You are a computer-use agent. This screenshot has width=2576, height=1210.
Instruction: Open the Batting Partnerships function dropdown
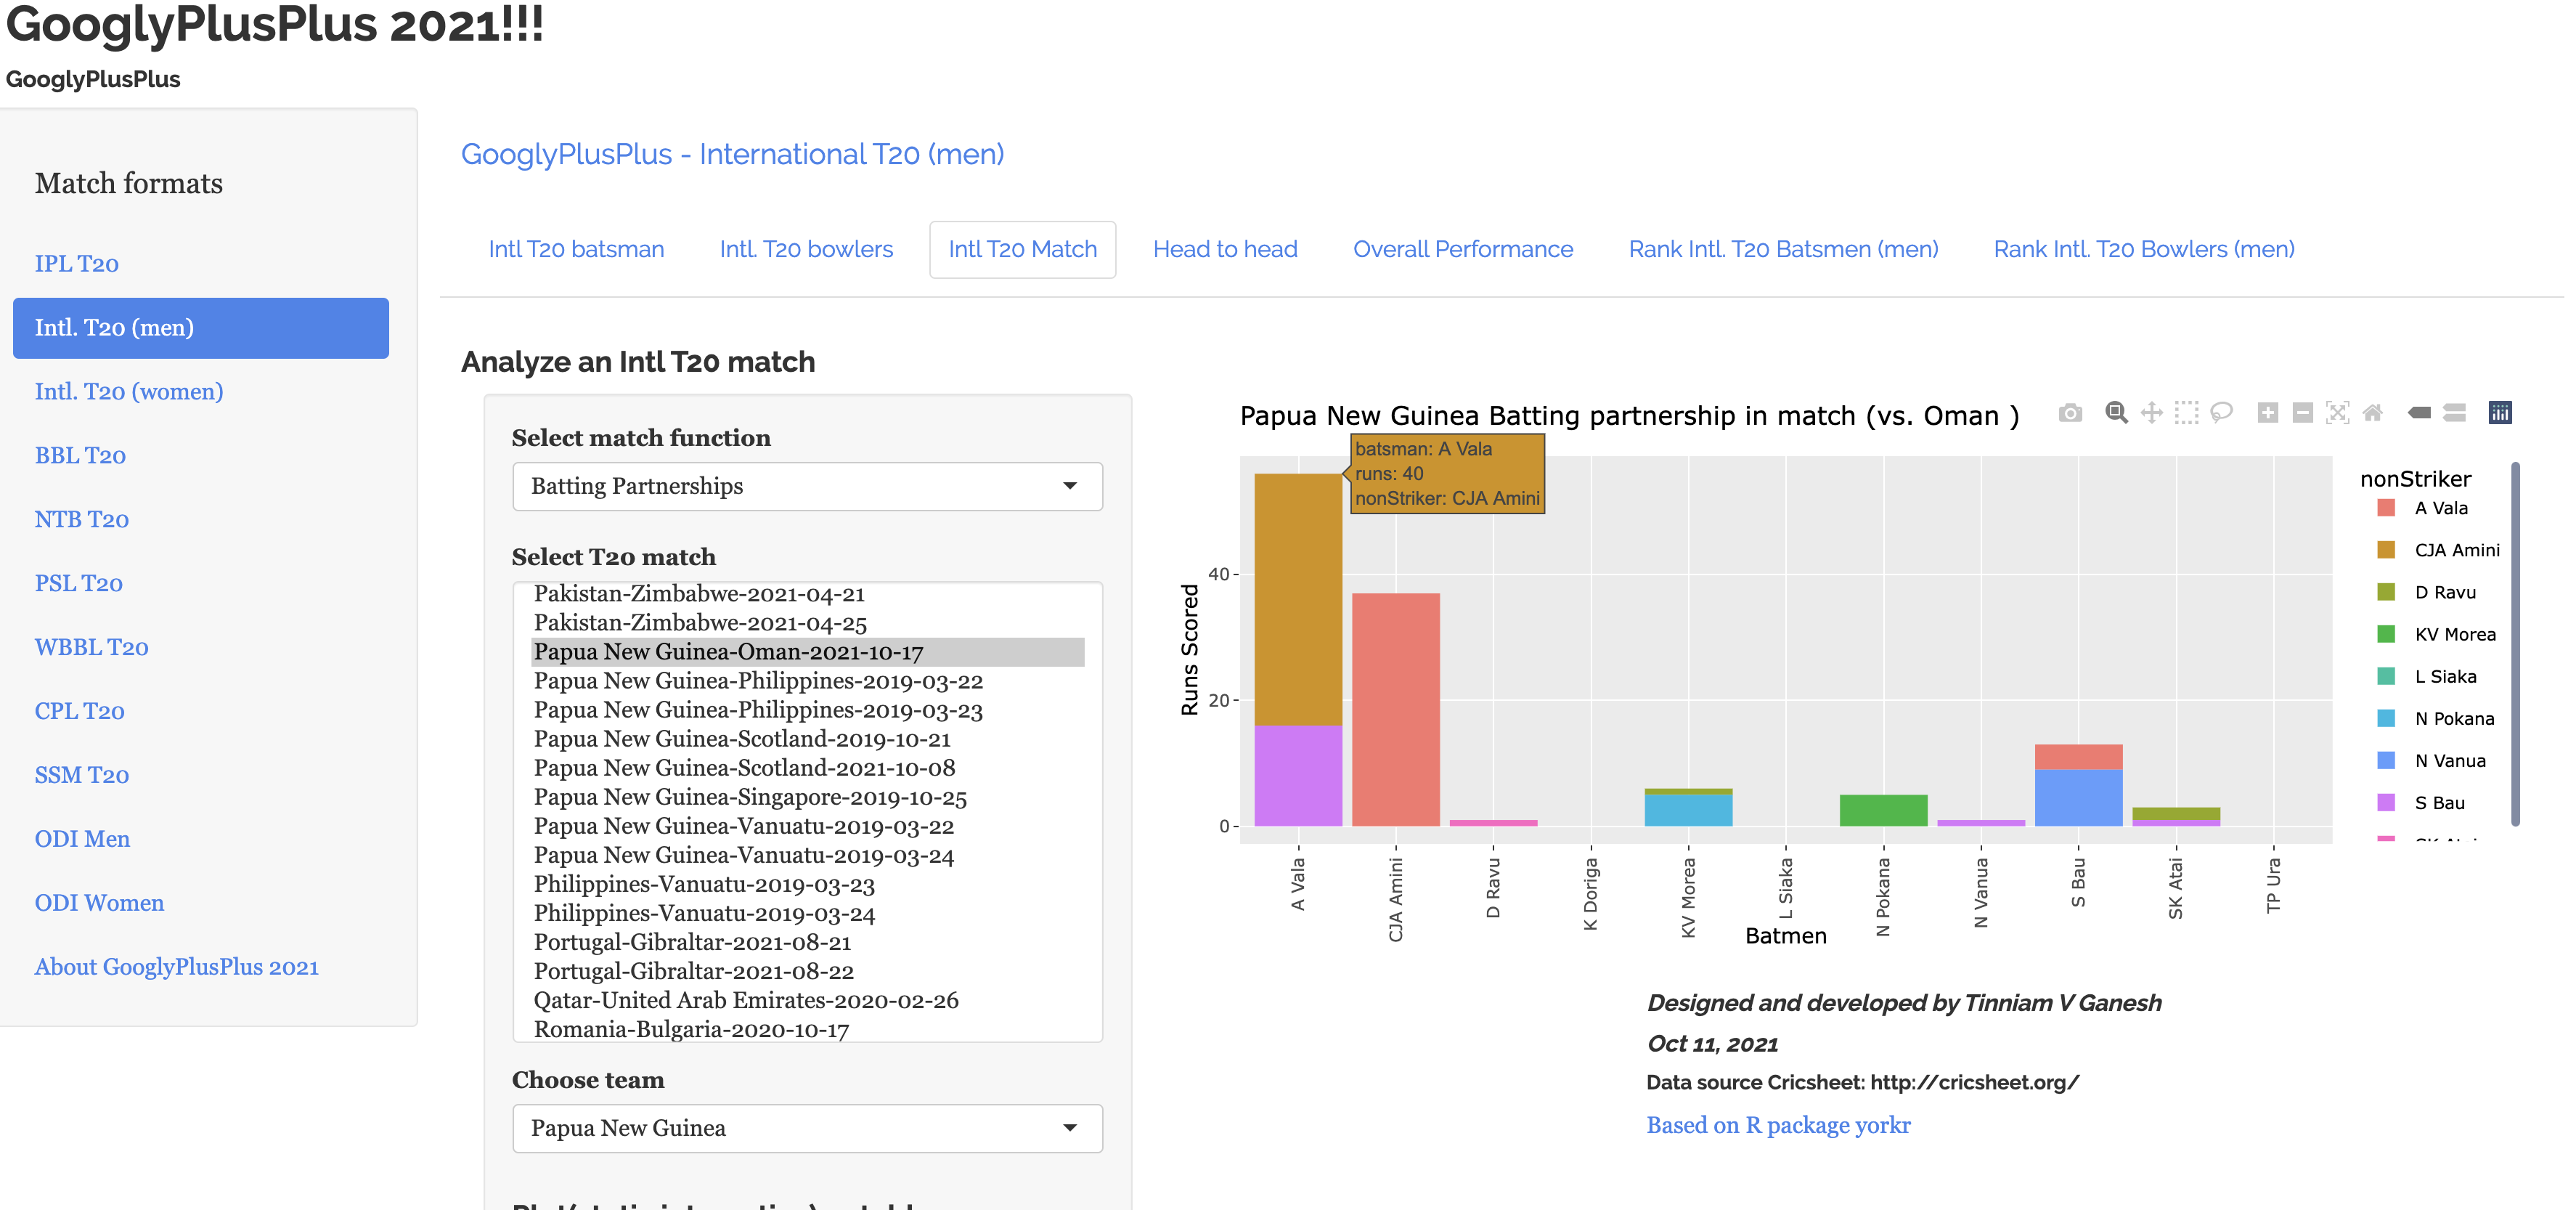807,486
